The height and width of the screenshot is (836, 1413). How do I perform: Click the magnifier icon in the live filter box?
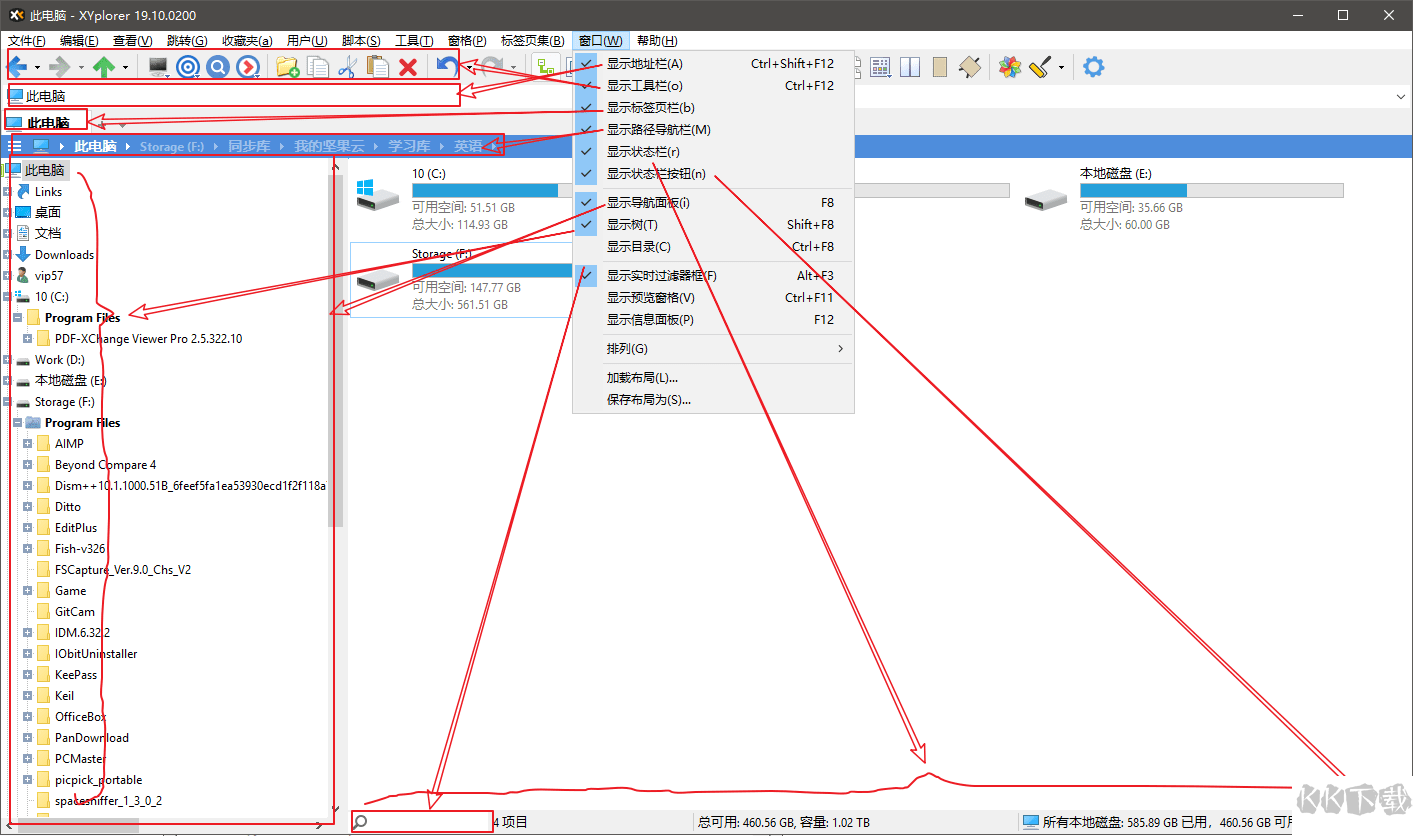tap(361, 822)
